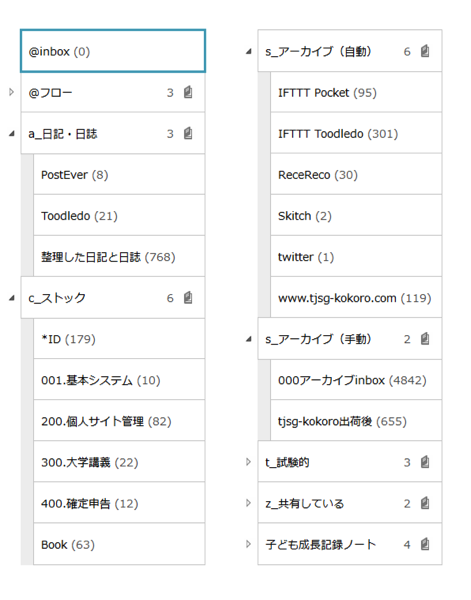Open the Book (63) notebook

(x=119, y=544)
